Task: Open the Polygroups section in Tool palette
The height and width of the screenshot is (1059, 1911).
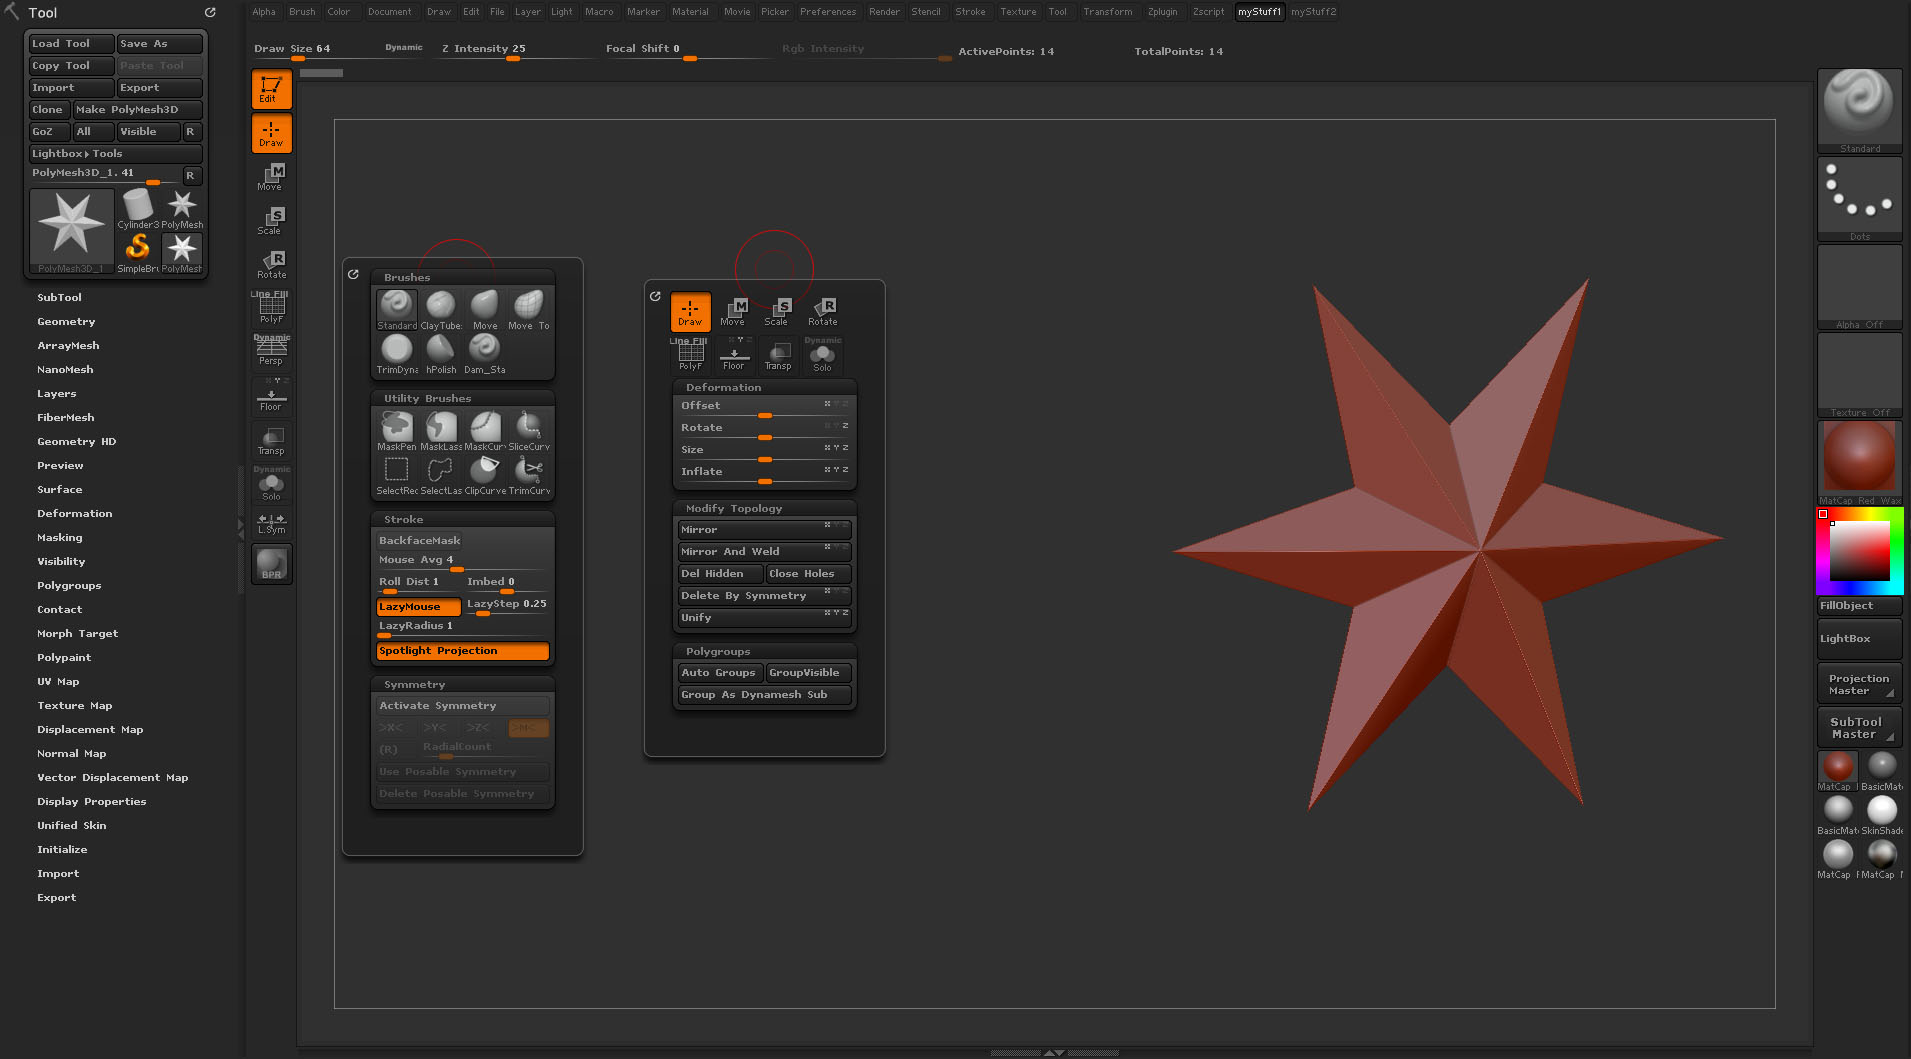Action: click(x=69, y=585)
